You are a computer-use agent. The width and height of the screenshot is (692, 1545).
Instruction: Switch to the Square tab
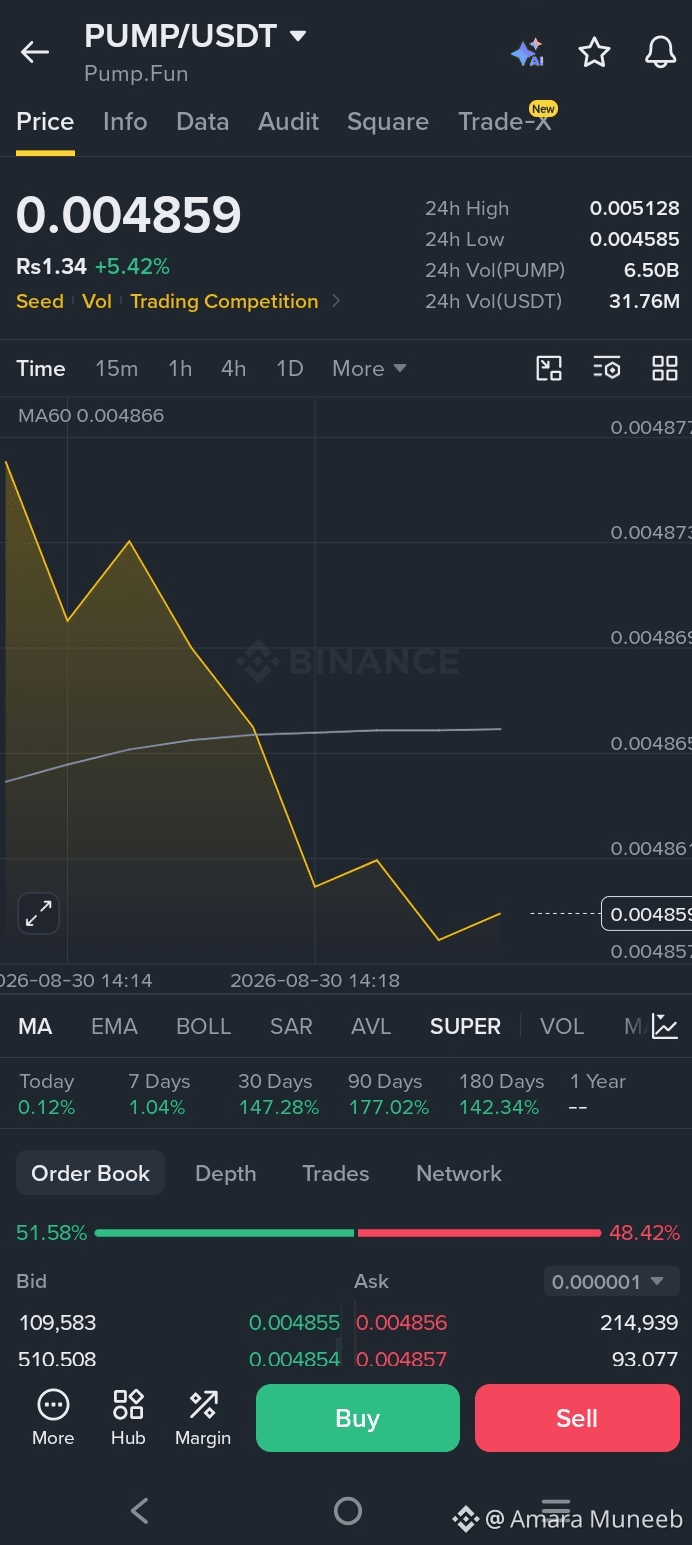tap(388, 122)
